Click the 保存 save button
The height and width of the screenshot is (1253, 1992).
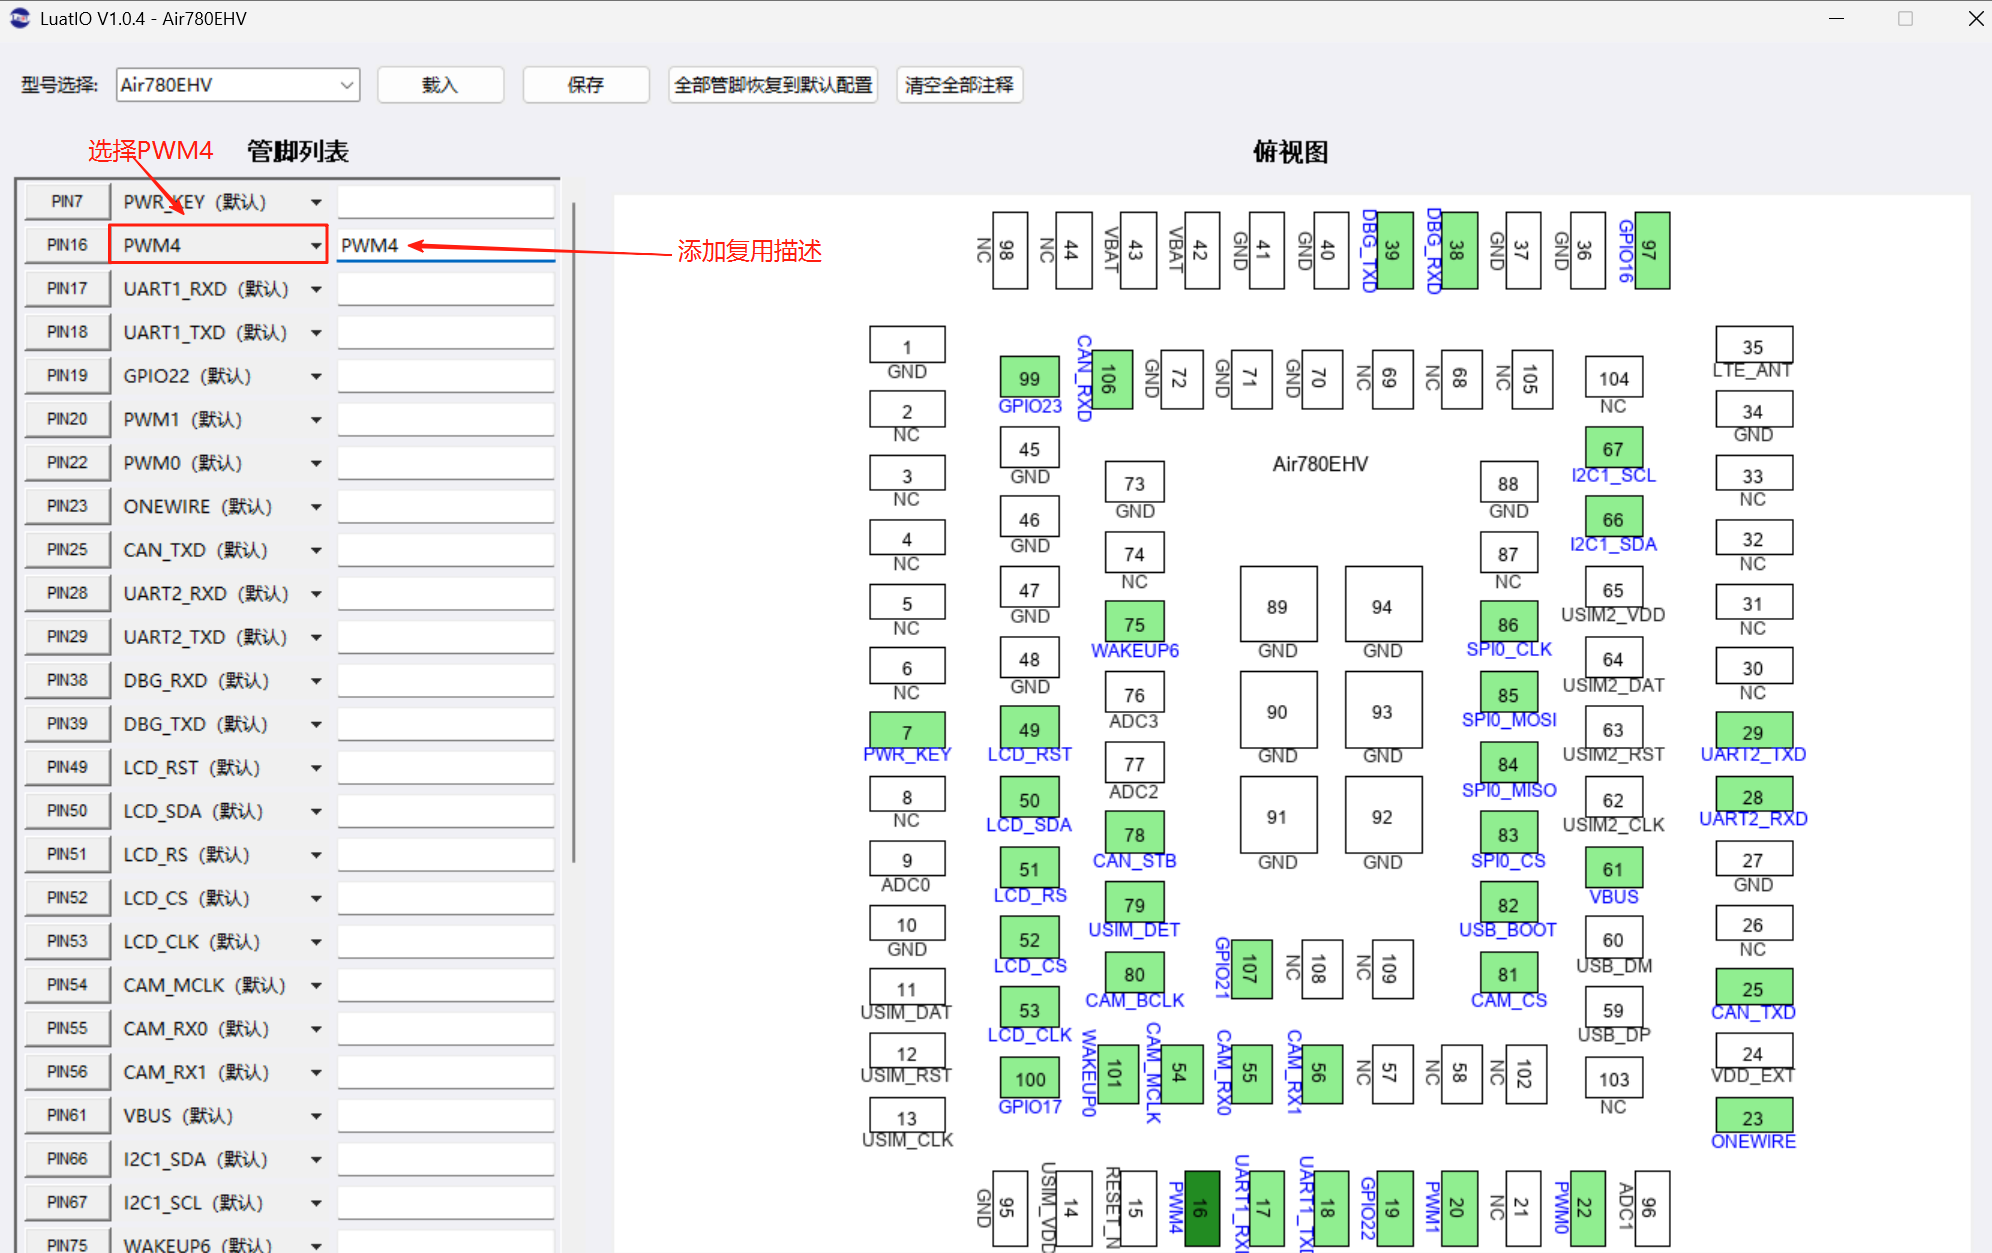(585, 85)
